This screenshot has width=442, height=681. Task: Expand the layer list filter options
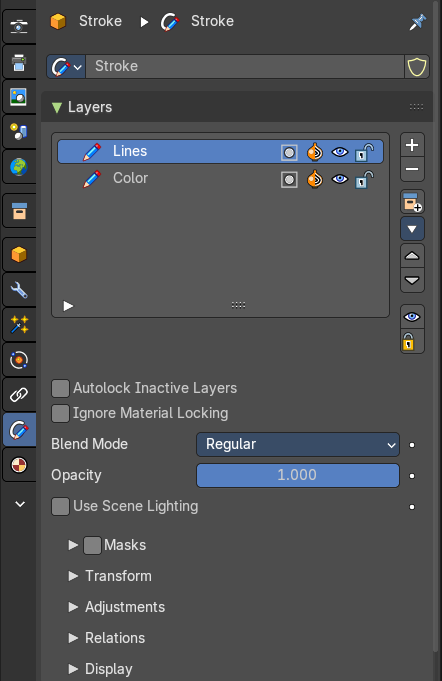68,306
